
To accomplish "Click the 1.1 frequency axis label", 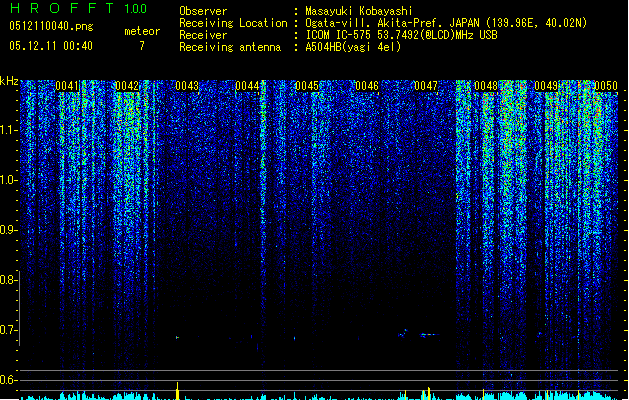I will click(x=8, y=130).
